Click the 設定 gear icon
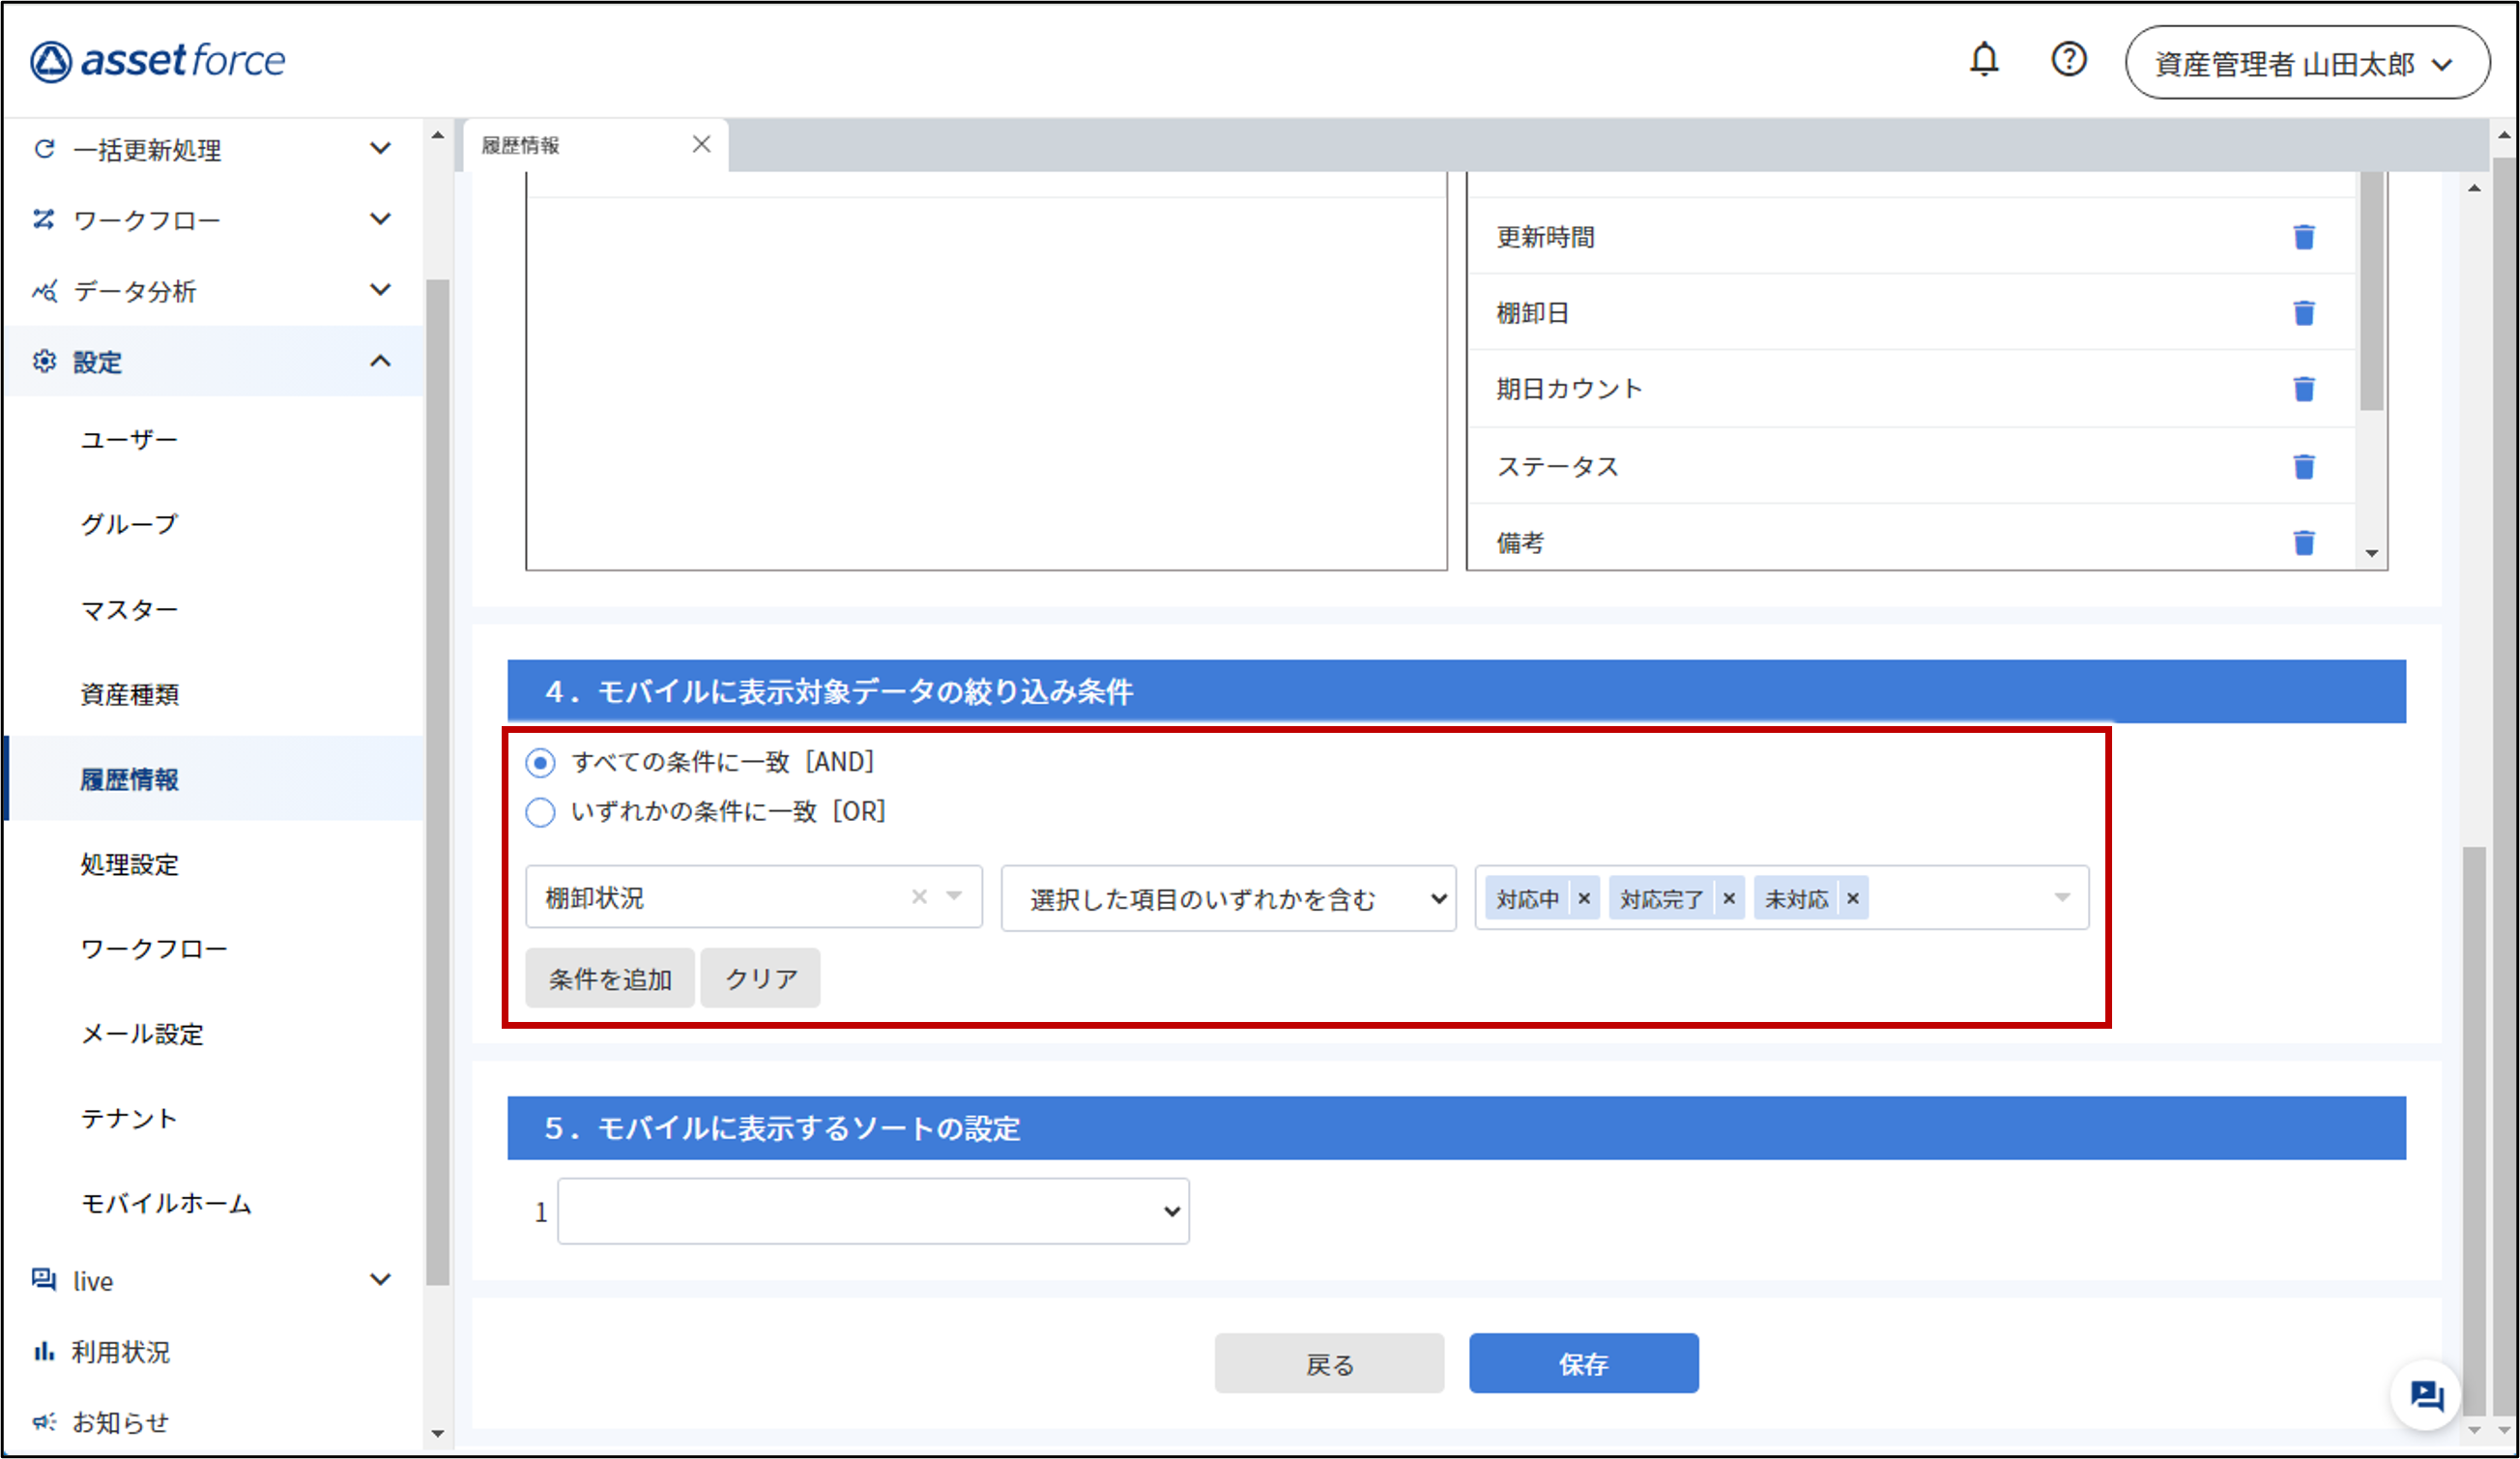 click(x=44, y=361)
